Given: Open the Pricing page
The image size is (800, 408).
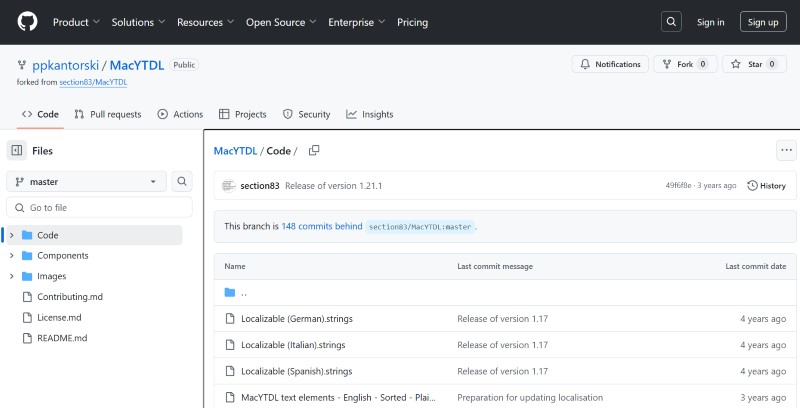Looking at the screenshot, I should pos(412,22).
